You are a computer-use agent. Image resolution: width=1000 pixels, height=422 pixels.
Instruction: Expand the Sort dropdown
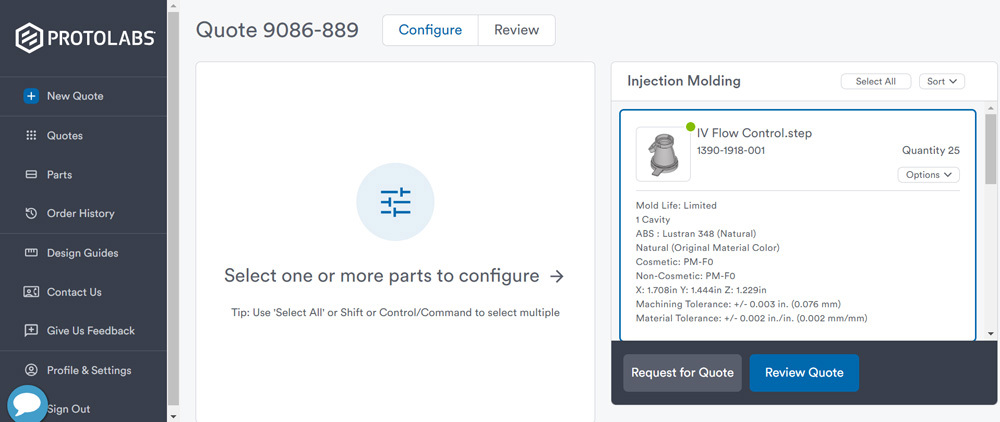pos(942,81)
